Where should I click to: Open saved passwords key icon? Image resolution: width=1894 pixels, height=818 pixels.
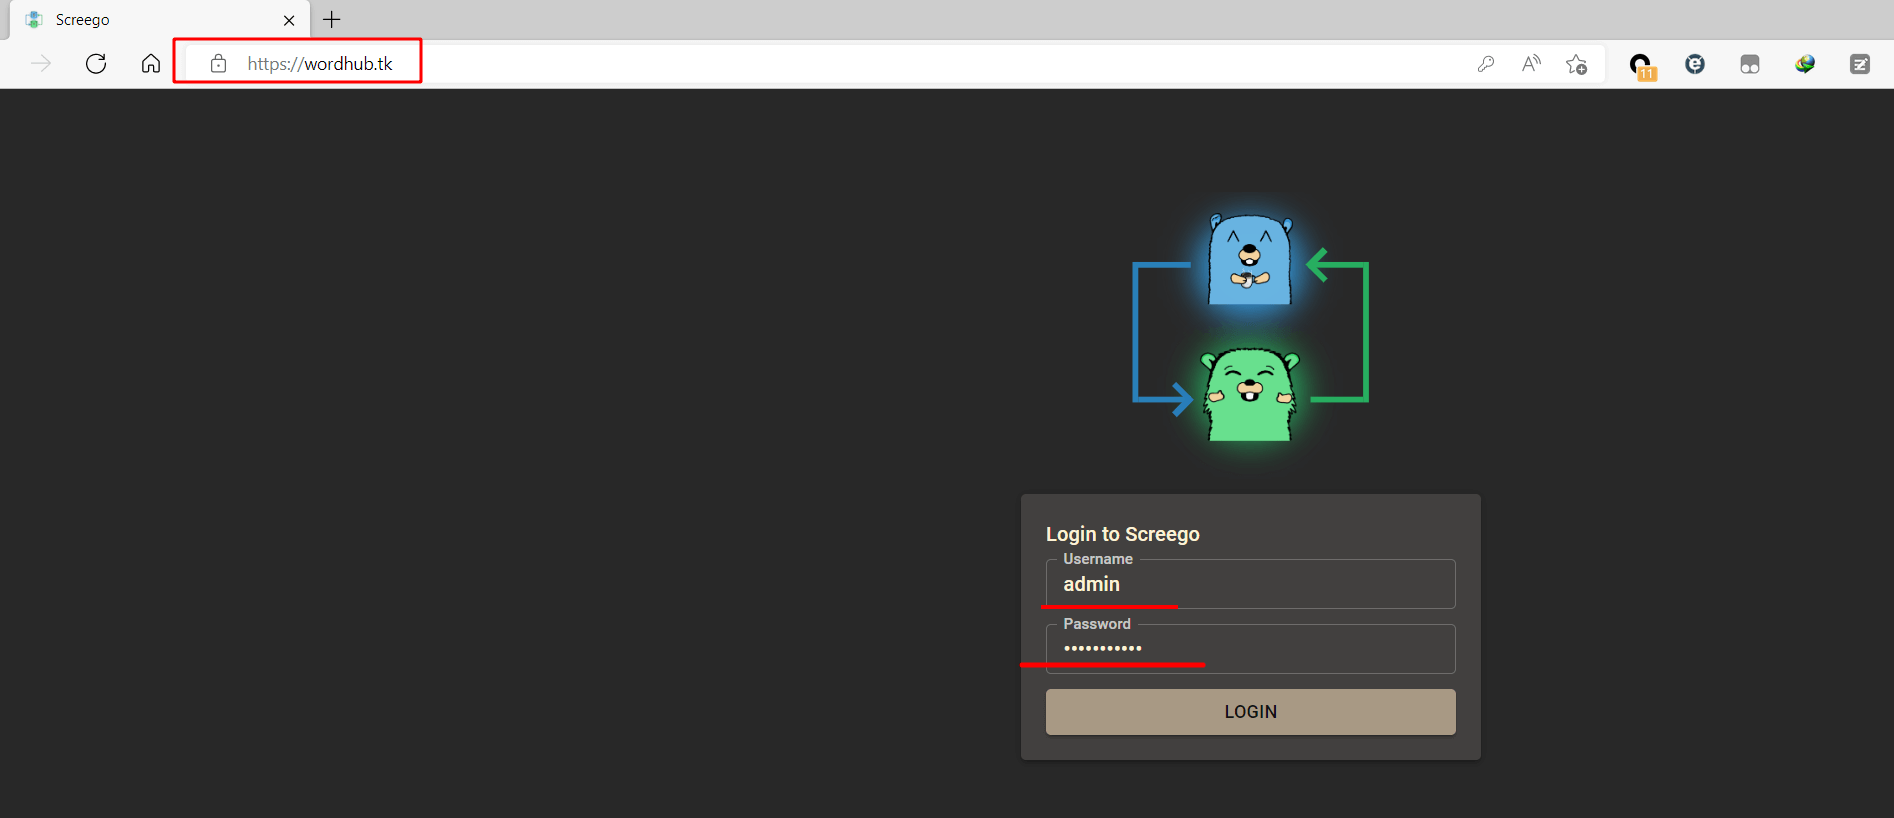click(x=1486, y=64)
